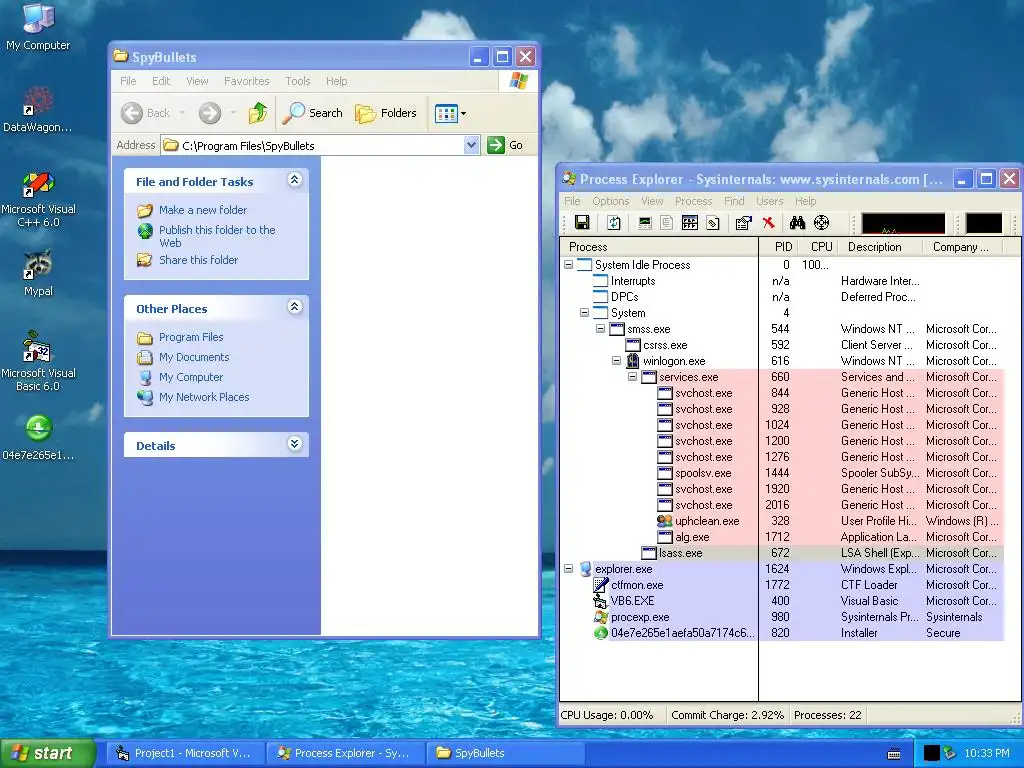
Task: Open Program Files in Other Places
Action: pyautogui.click(x=191, y=337)
